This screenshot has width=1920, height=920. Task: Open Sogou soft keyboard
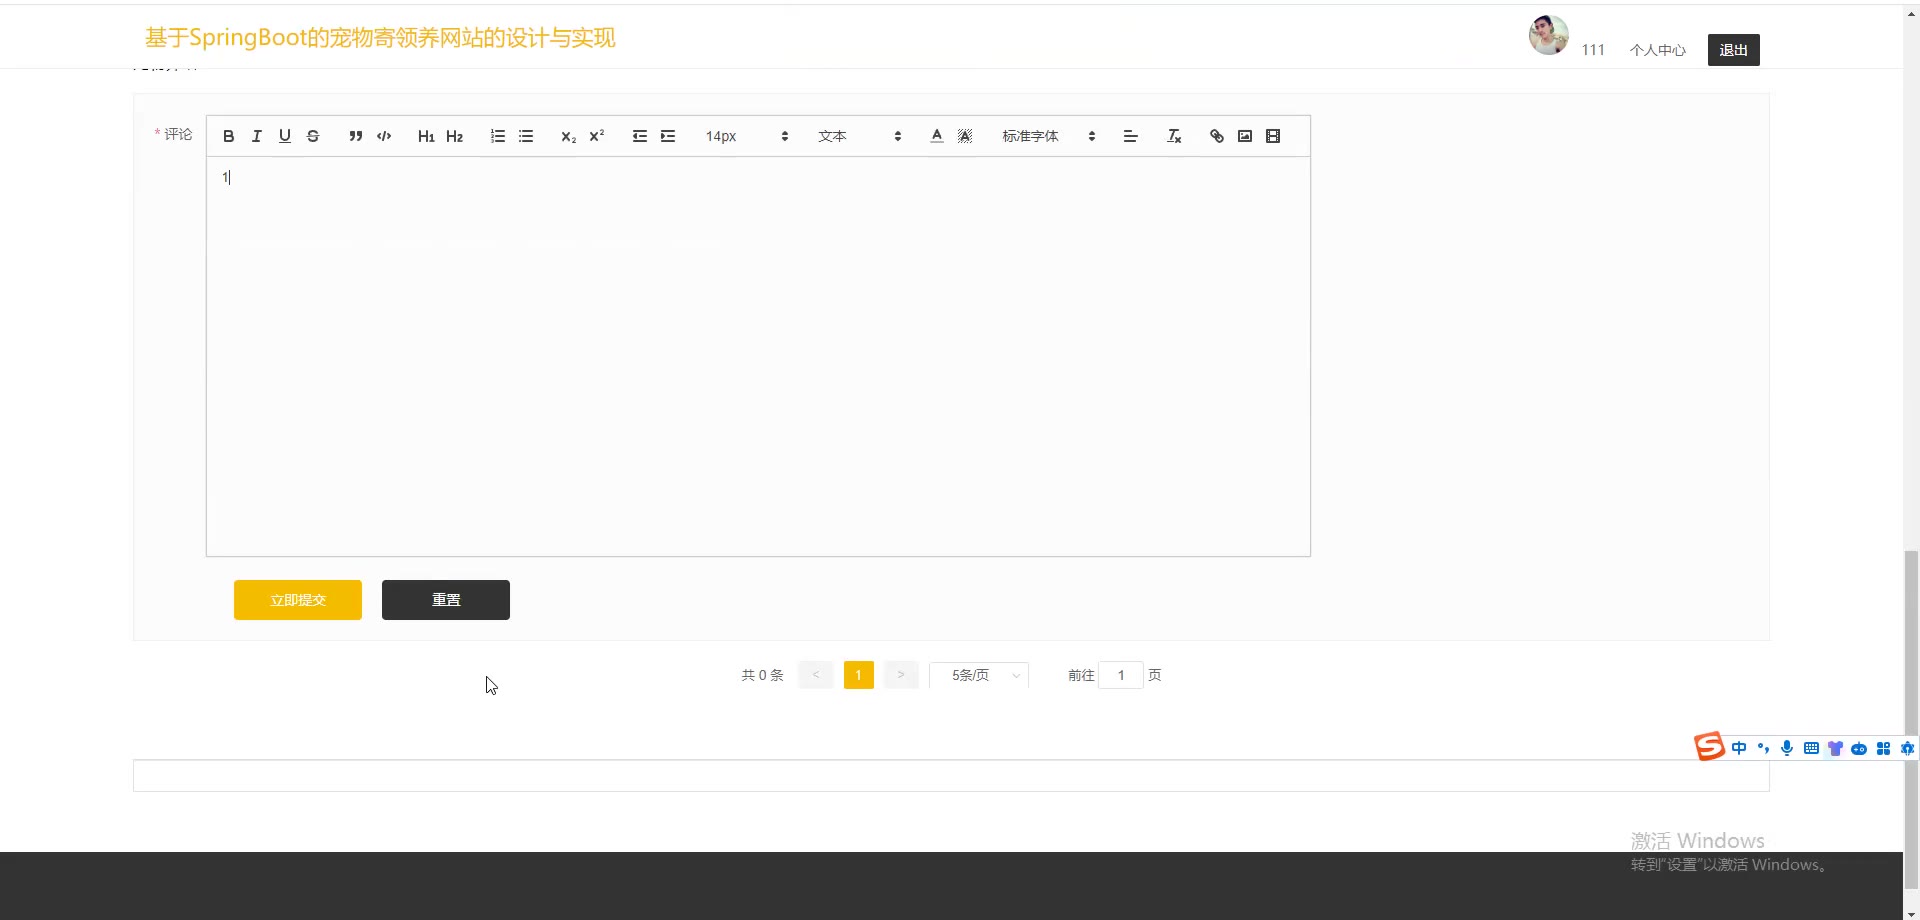[1811, 748]
